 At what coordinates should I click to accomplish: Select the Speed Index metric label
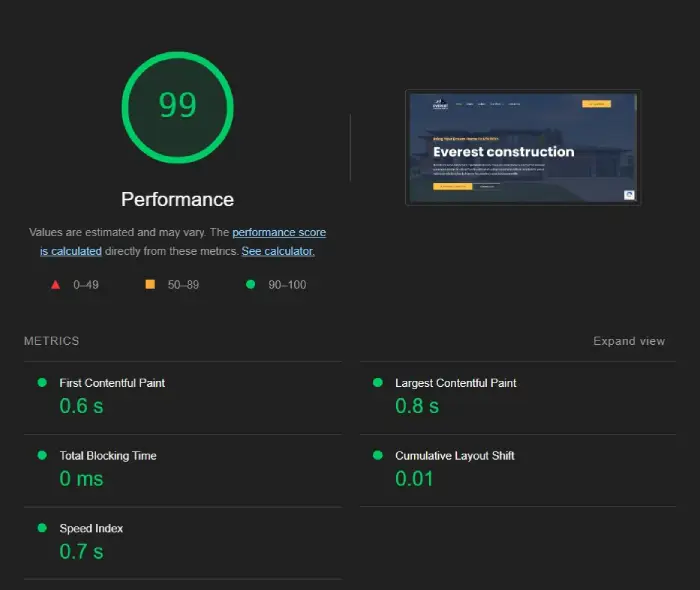coord(91,529)
